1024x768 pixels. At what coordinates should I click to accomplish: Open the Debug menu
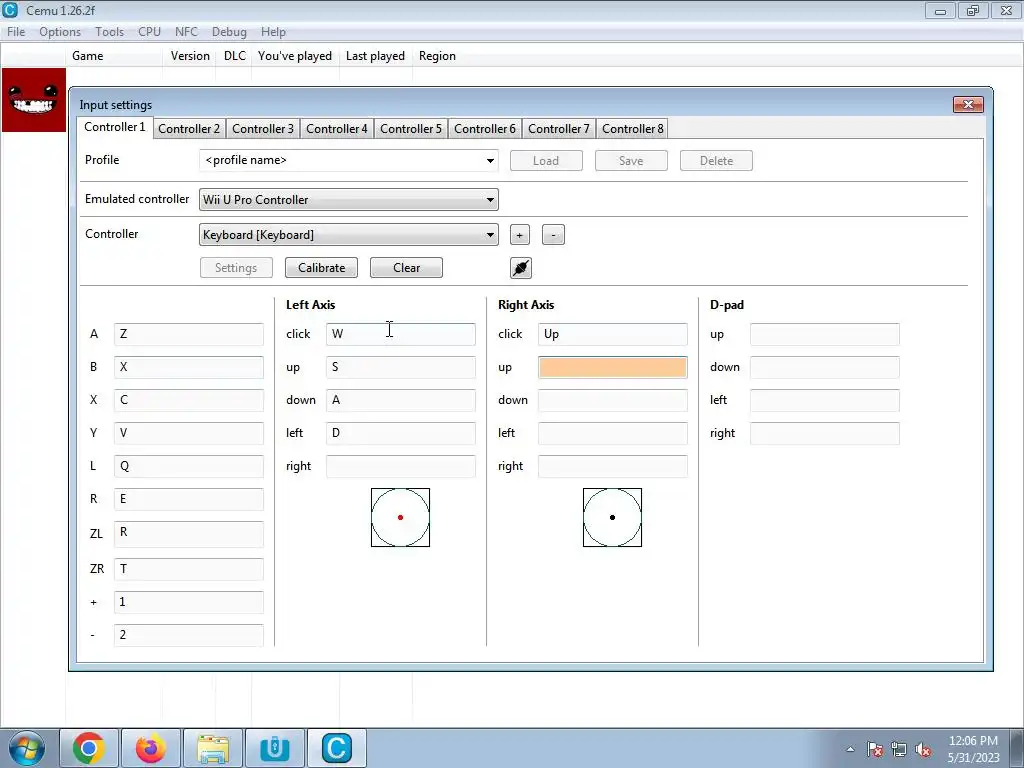[229, 32]
